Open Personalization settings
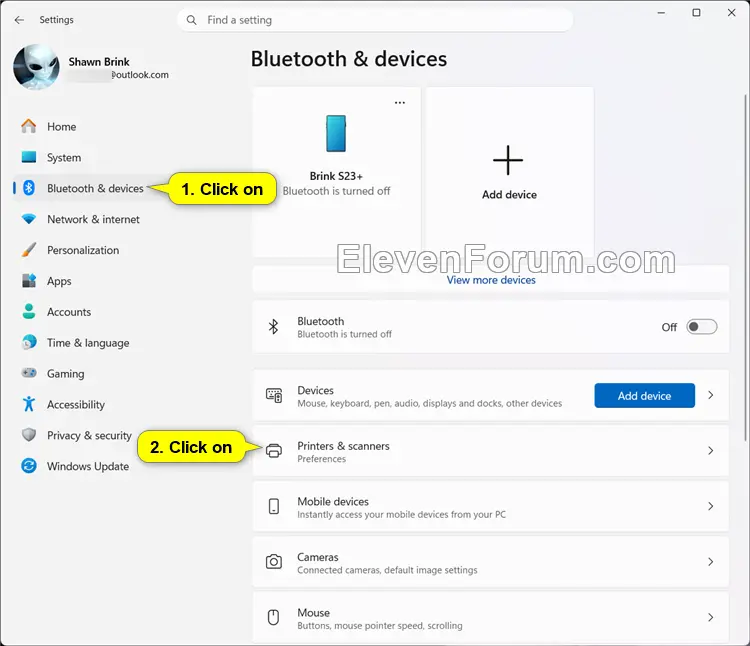Viewport: 750px width, 646px height. tap(83, 250)
